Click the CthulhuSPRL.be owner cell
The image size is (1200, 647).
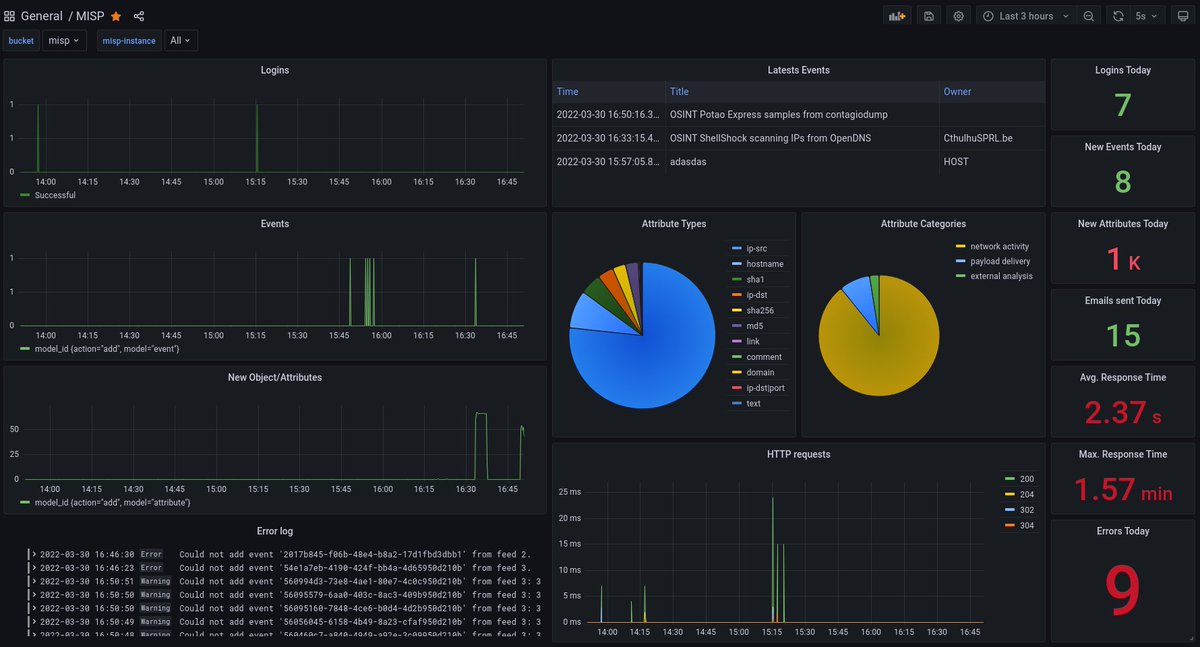coord(978,138)
